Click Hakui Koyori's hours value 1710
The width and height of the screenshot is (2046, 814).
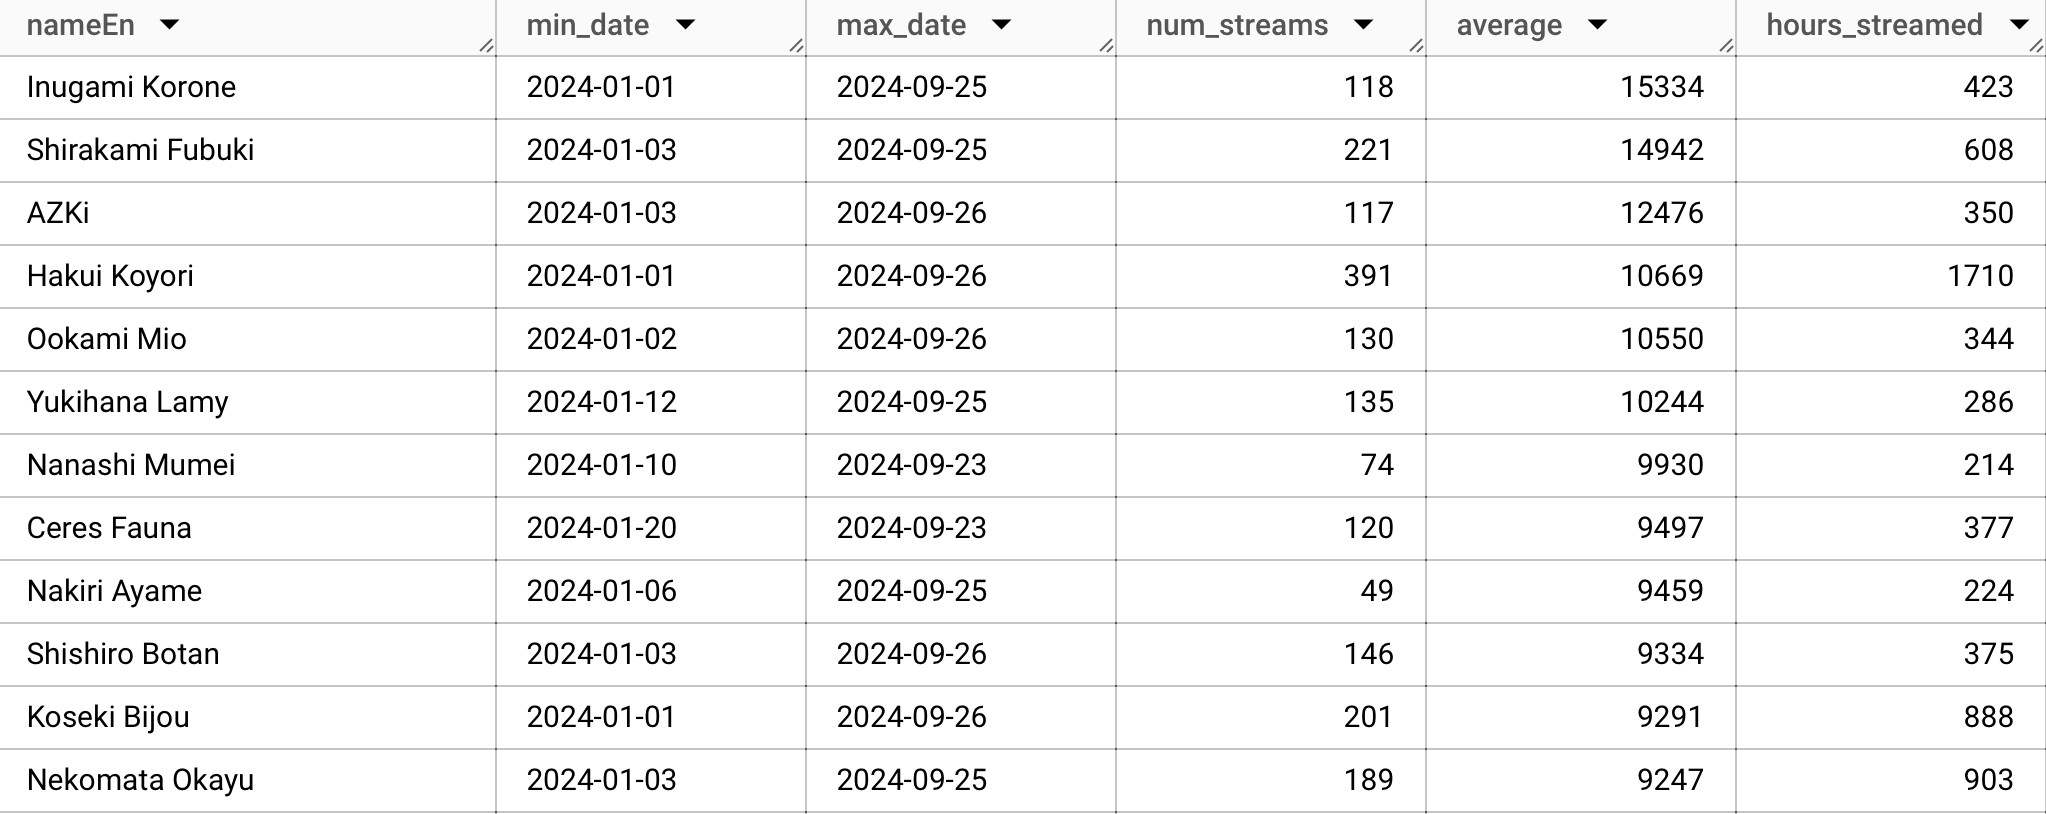1980,276
